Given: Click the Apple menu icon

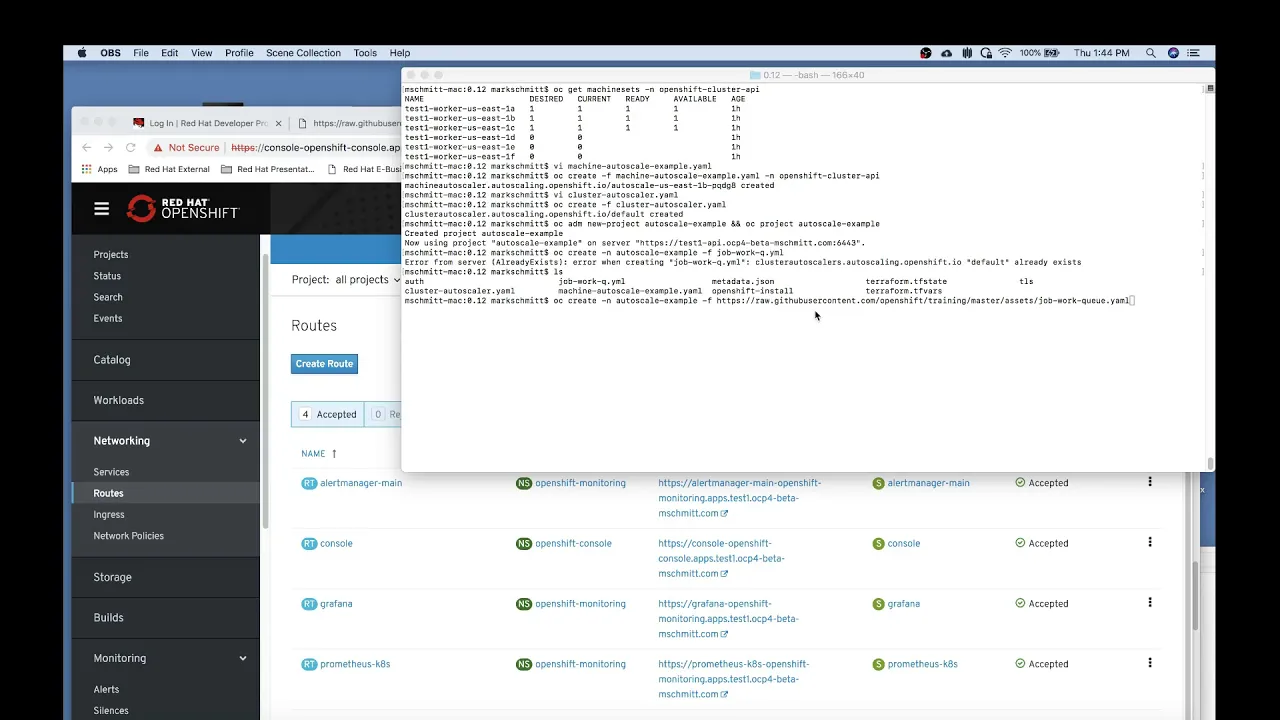Looking at the screenshot, I should point(82,53).
